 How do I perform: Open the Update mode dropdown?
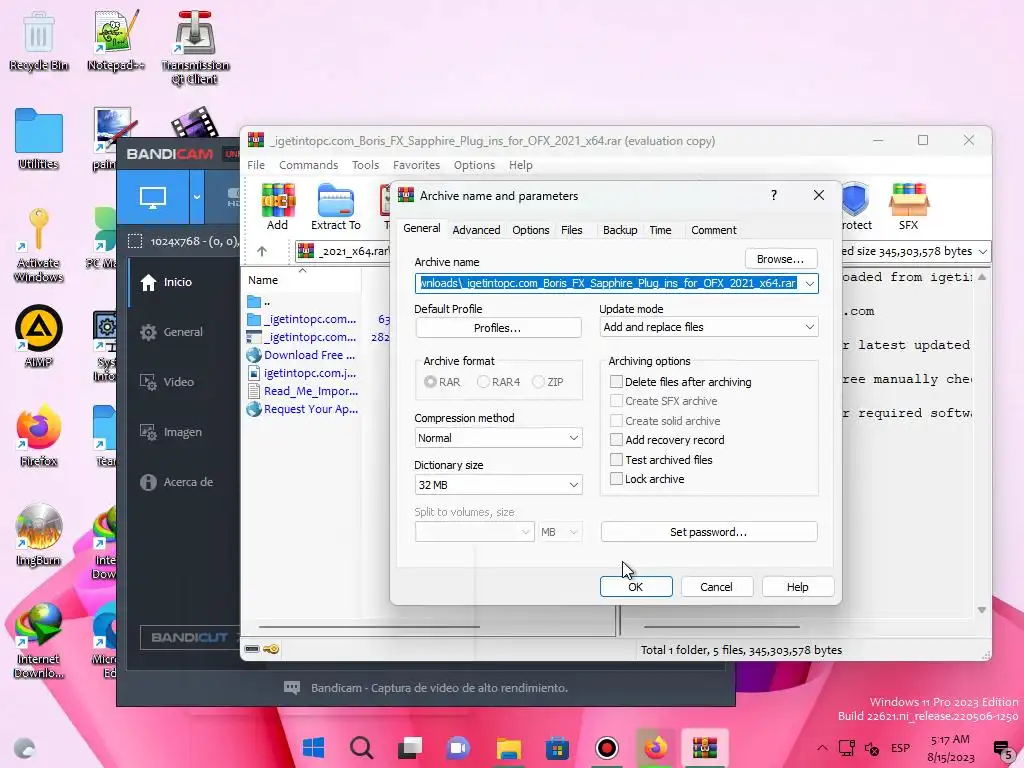click(x=709, y=327)
